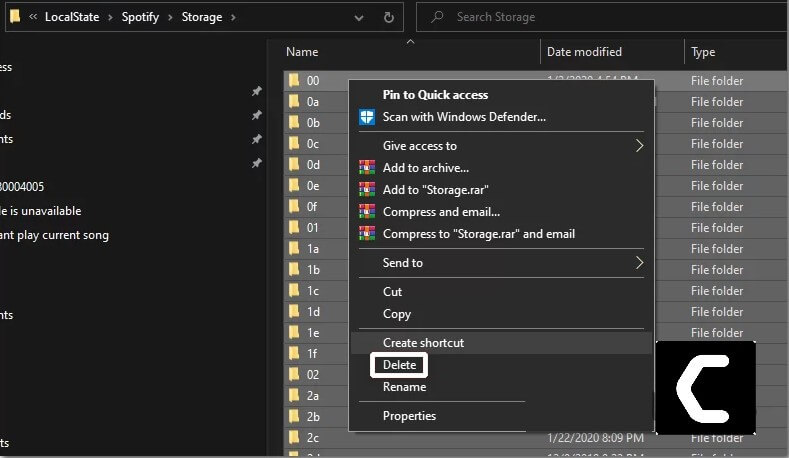Click the search magnifier icon

tap(436, 17)
